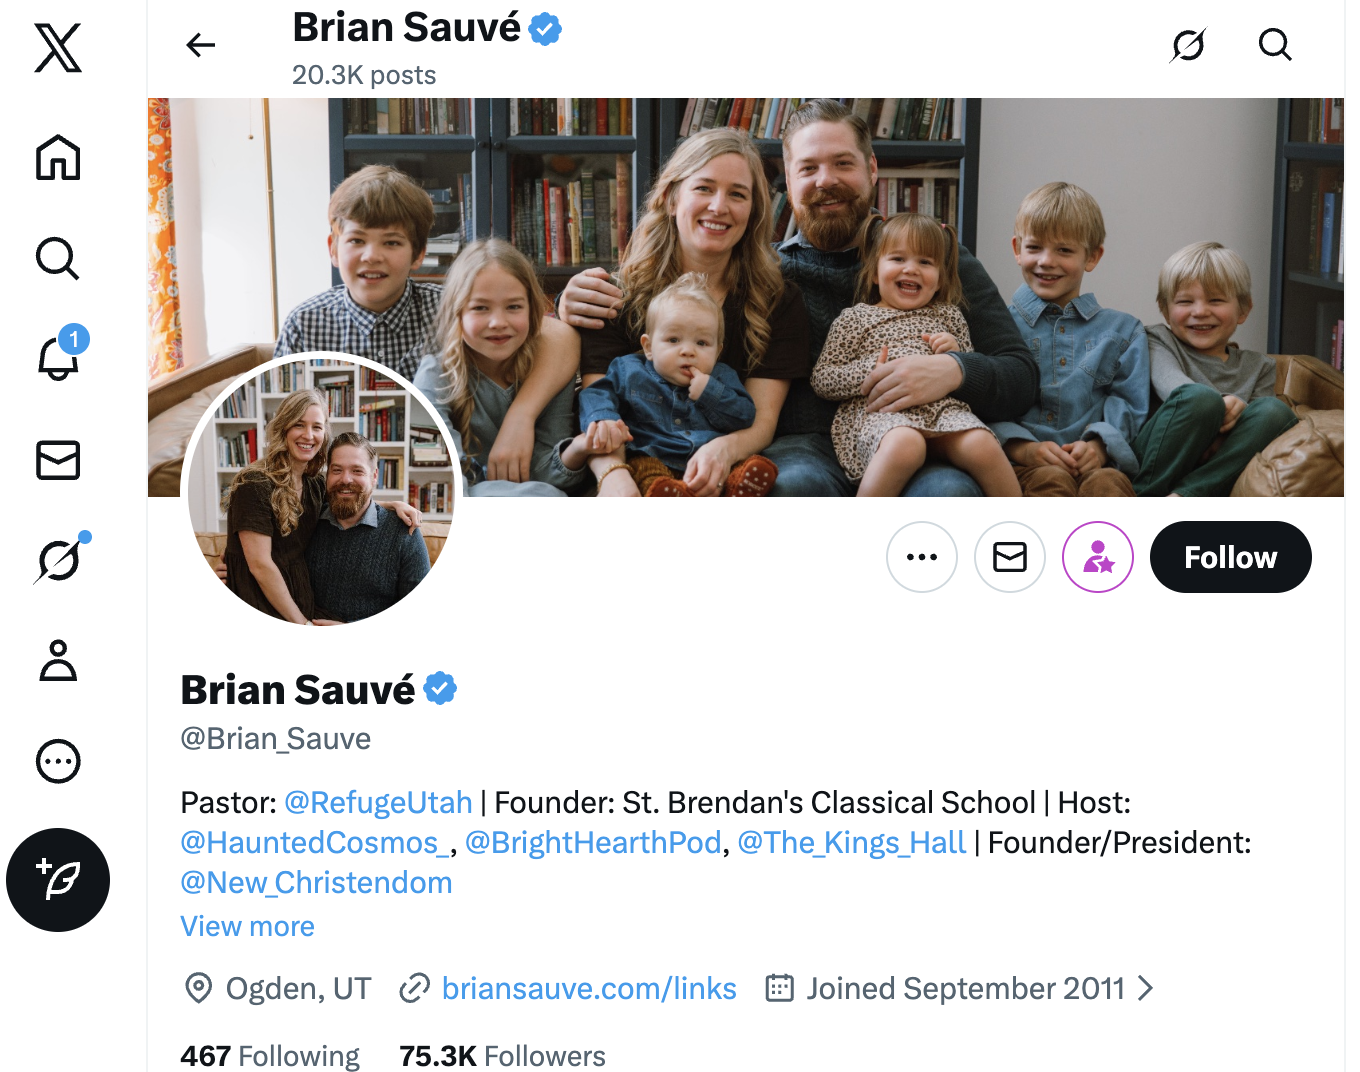Open Grok icon in top bar

click(1188, 45)
